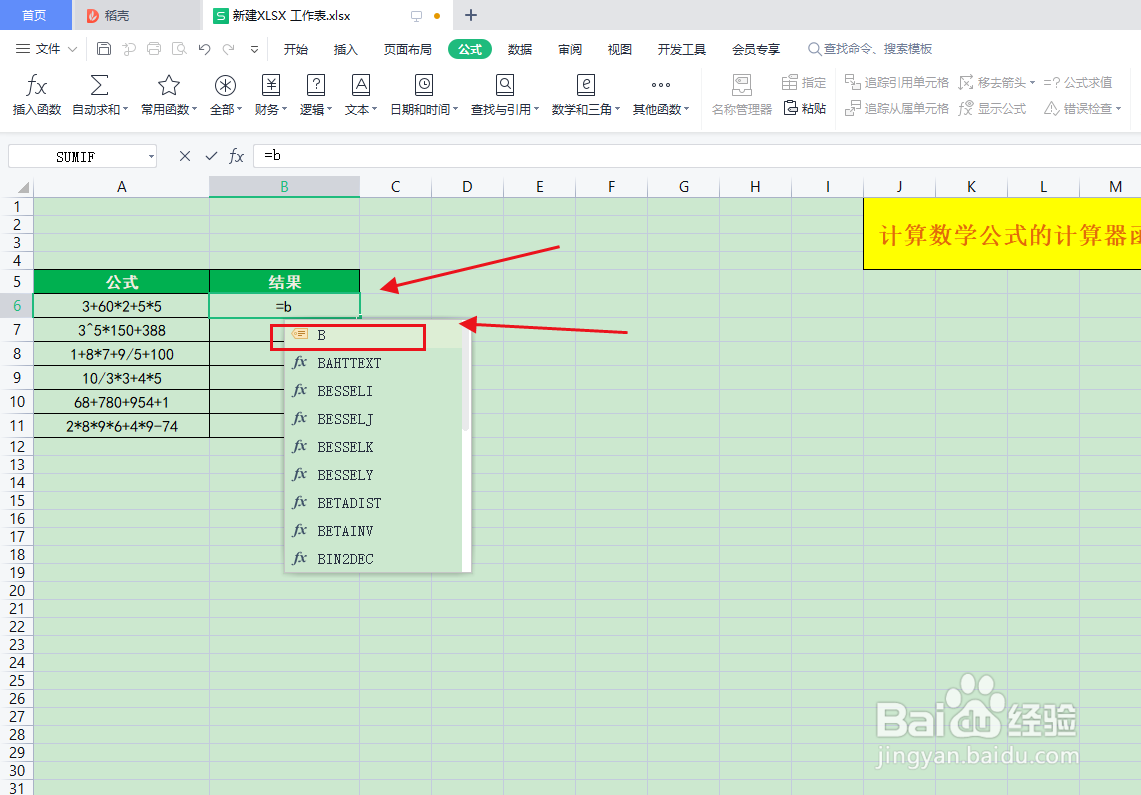
Task: Open the Logical functions icon
Action: 316,85
